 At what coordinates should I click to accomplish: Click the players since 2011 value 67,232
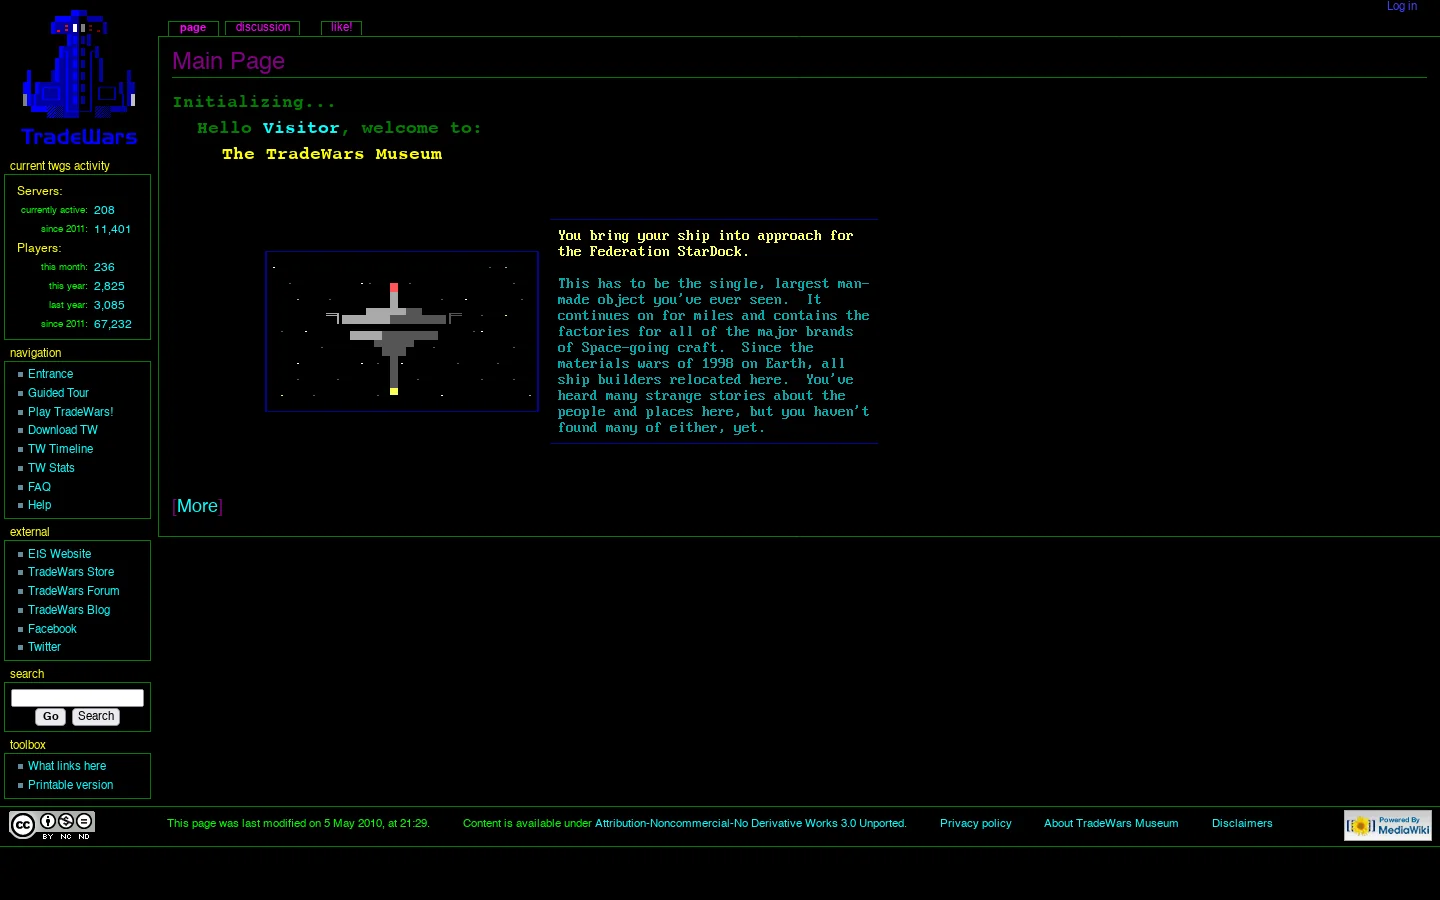point(113,324)
